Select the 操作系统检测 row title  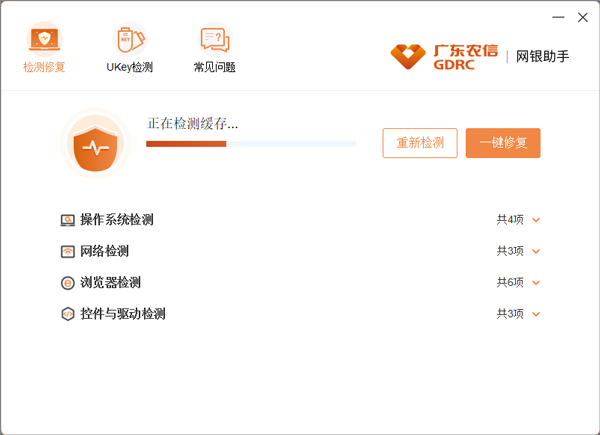click(x=117, y=220)
